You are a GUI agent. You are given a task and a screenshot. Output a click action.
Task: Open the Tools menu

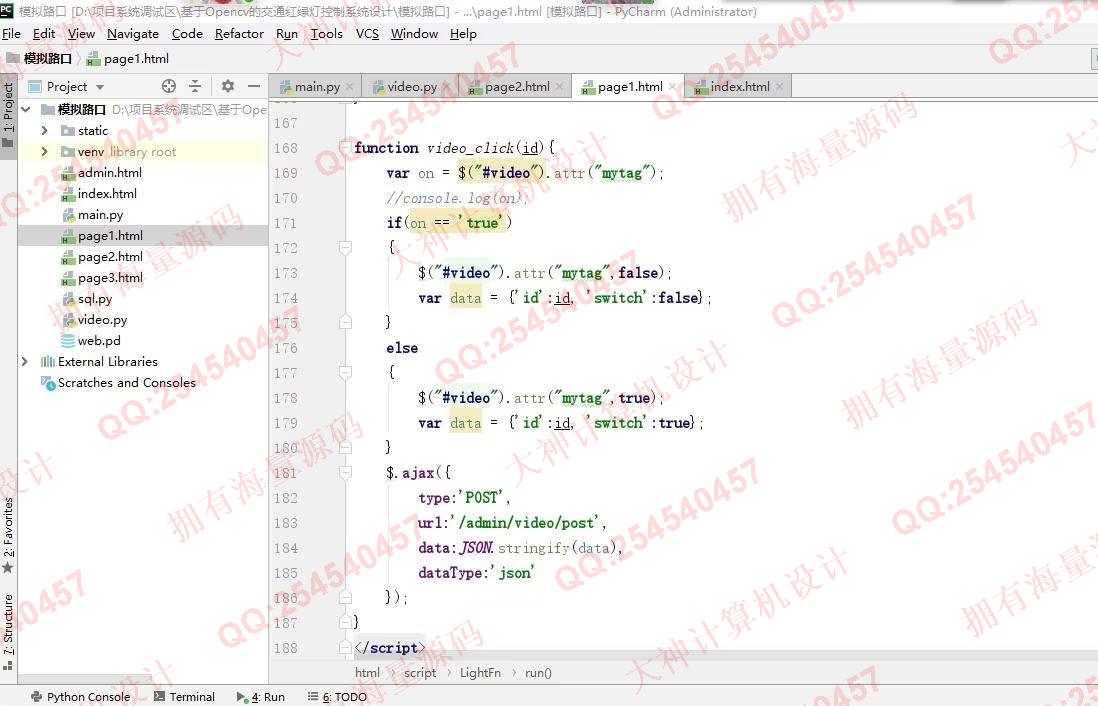pos(326,34)
